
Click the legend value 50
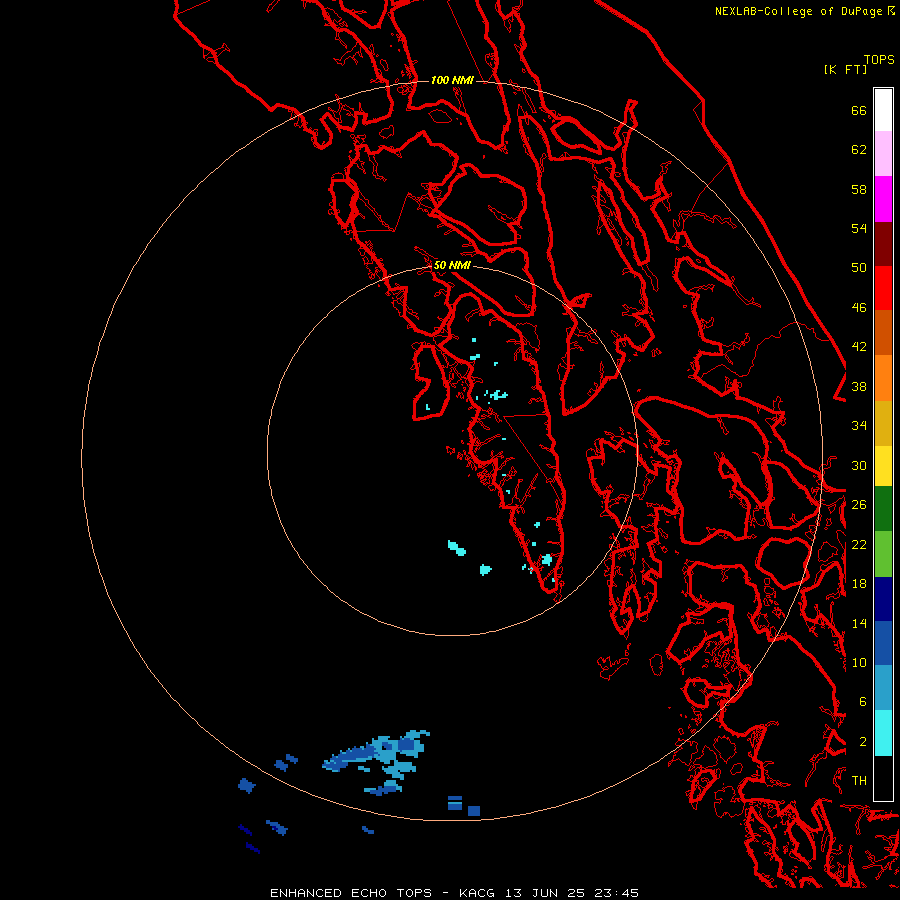point(859,268)
